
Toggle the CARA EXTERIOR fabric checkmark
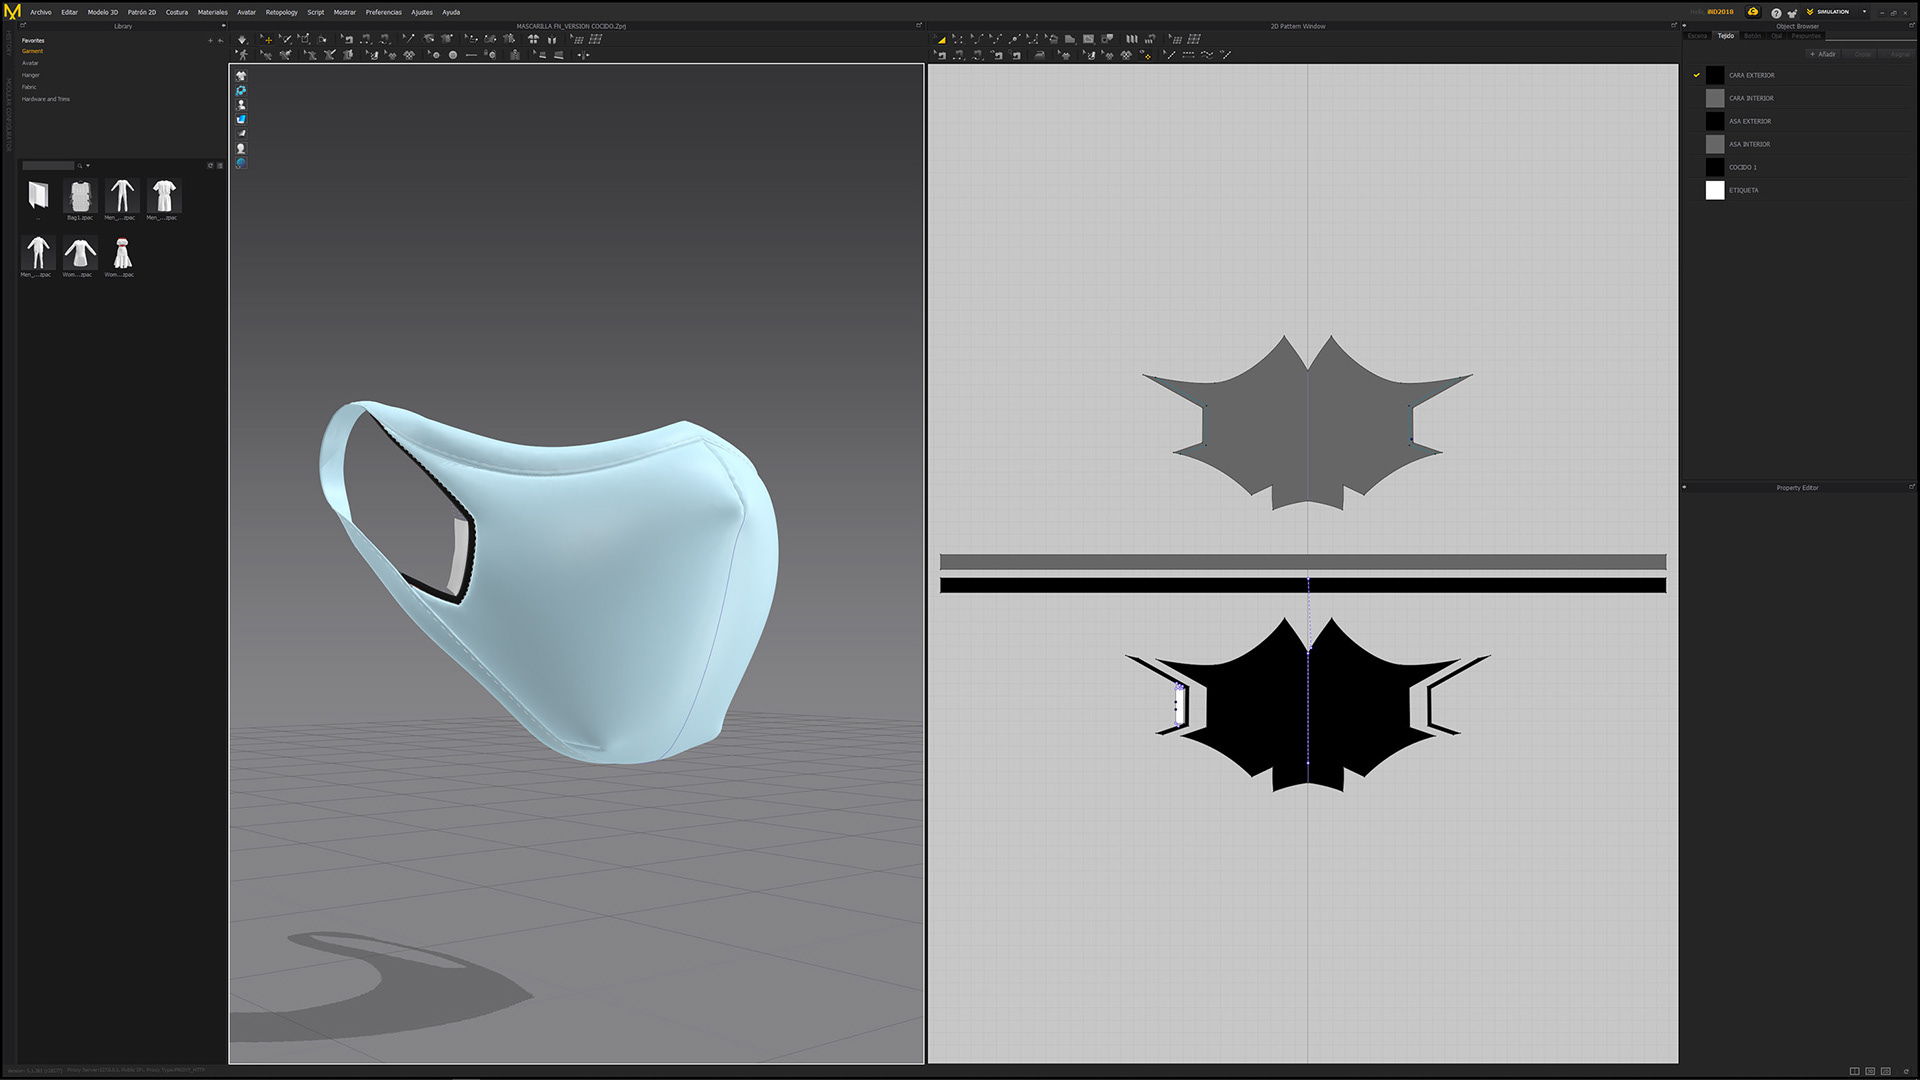coord(1697,75)
